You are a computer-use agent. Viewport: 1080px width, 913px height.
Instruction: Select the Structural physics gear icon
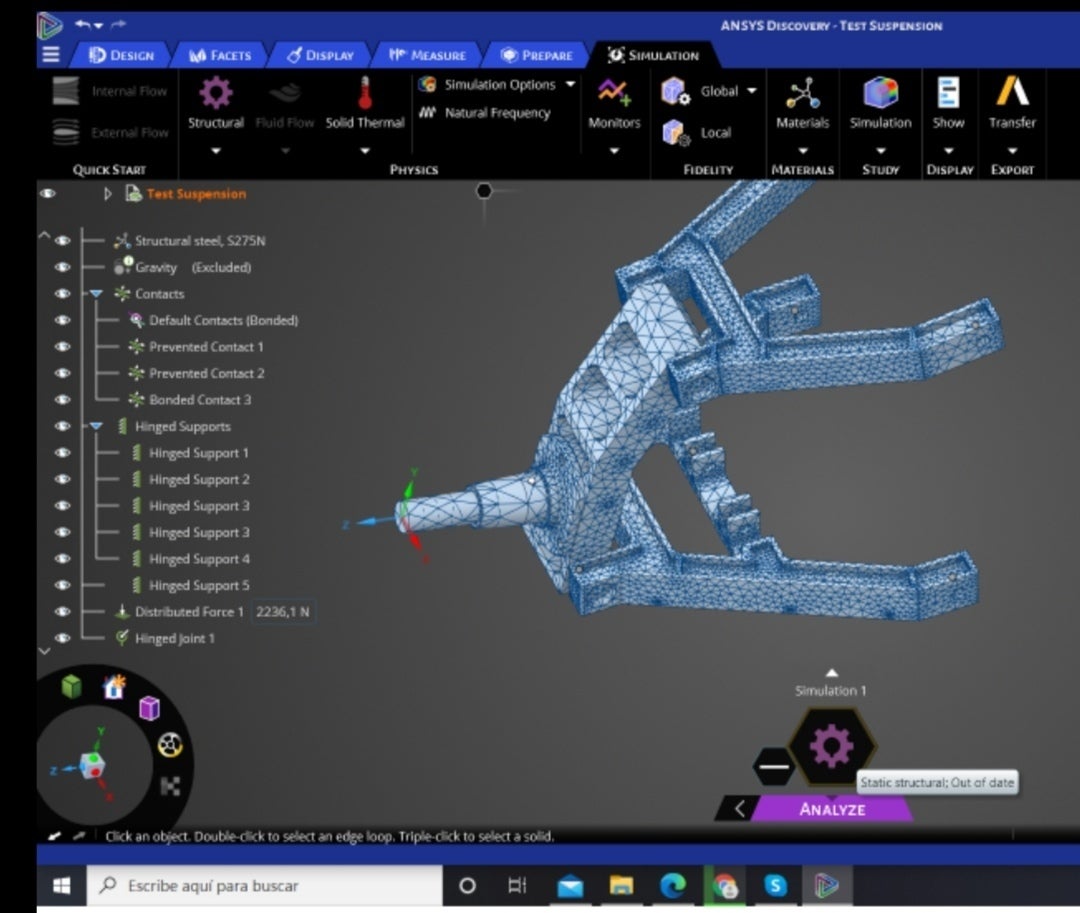[216, 93]
